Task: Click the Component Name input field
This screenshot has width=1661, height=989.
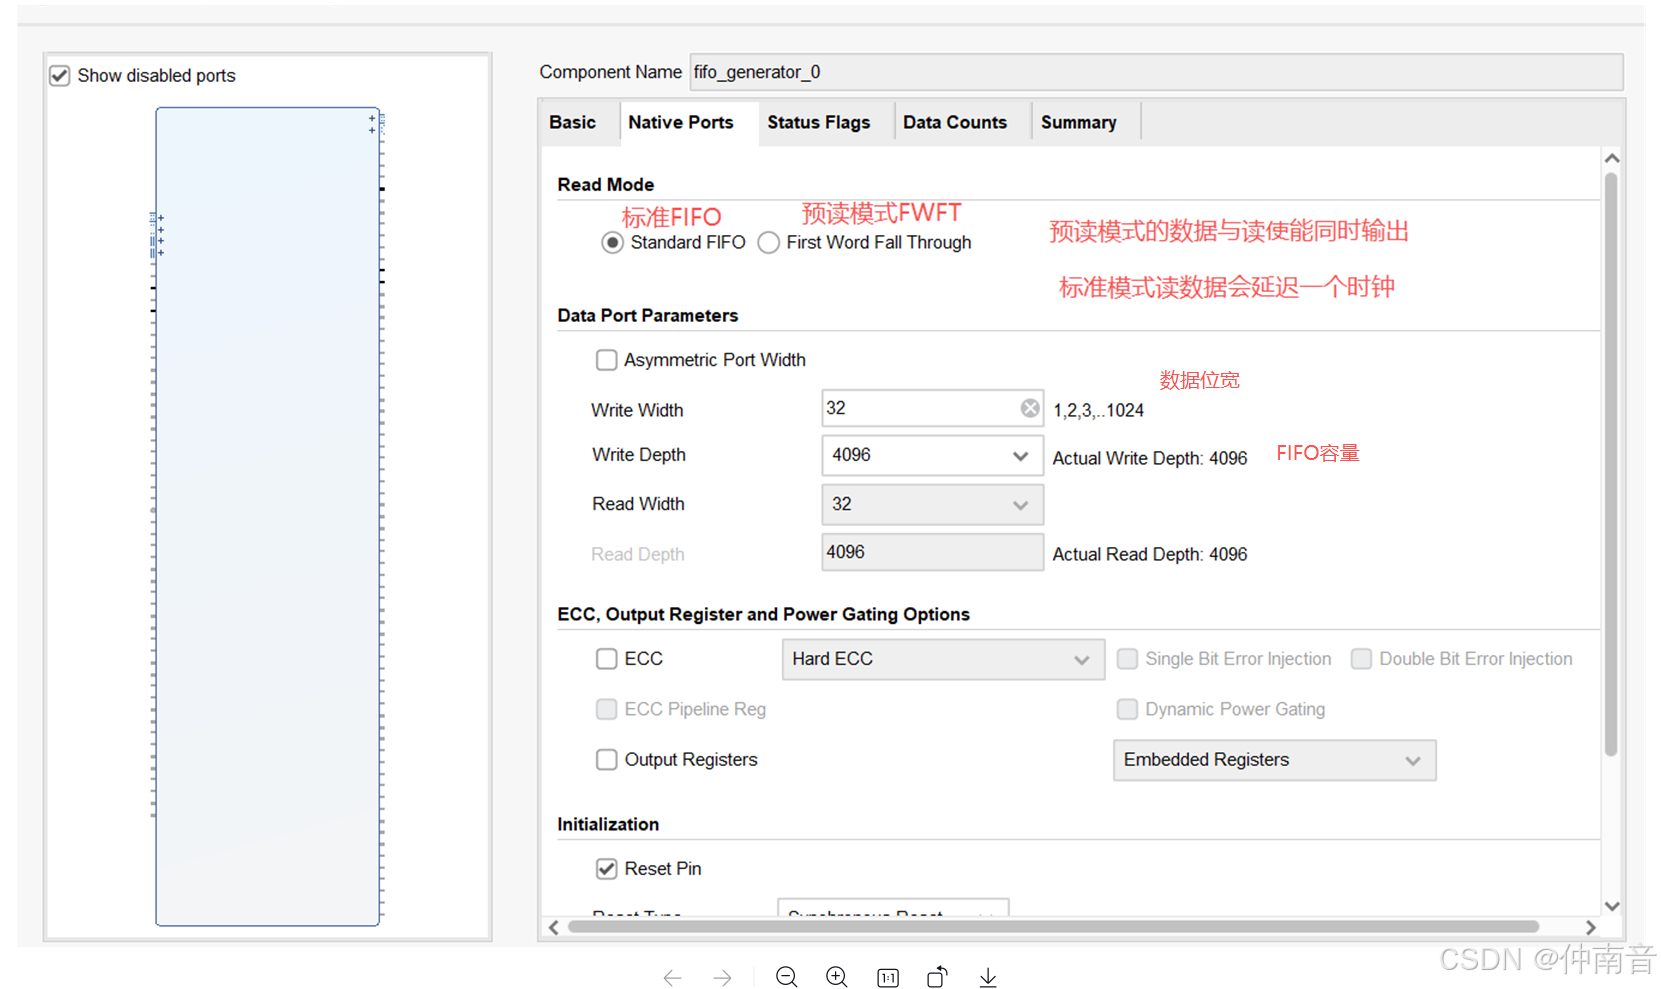Action: (x=1155, y=72)
